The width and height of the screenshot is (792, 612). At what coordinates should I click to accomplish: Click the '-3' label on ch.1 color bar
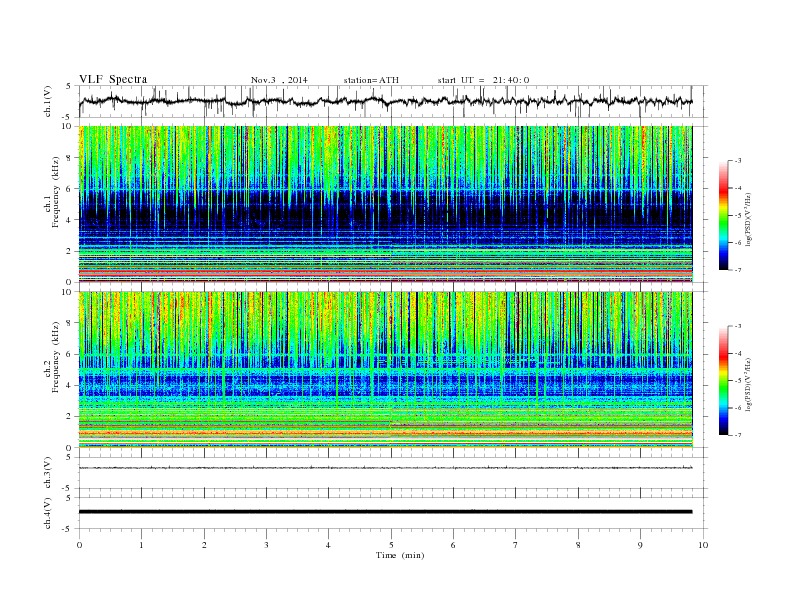737,161
